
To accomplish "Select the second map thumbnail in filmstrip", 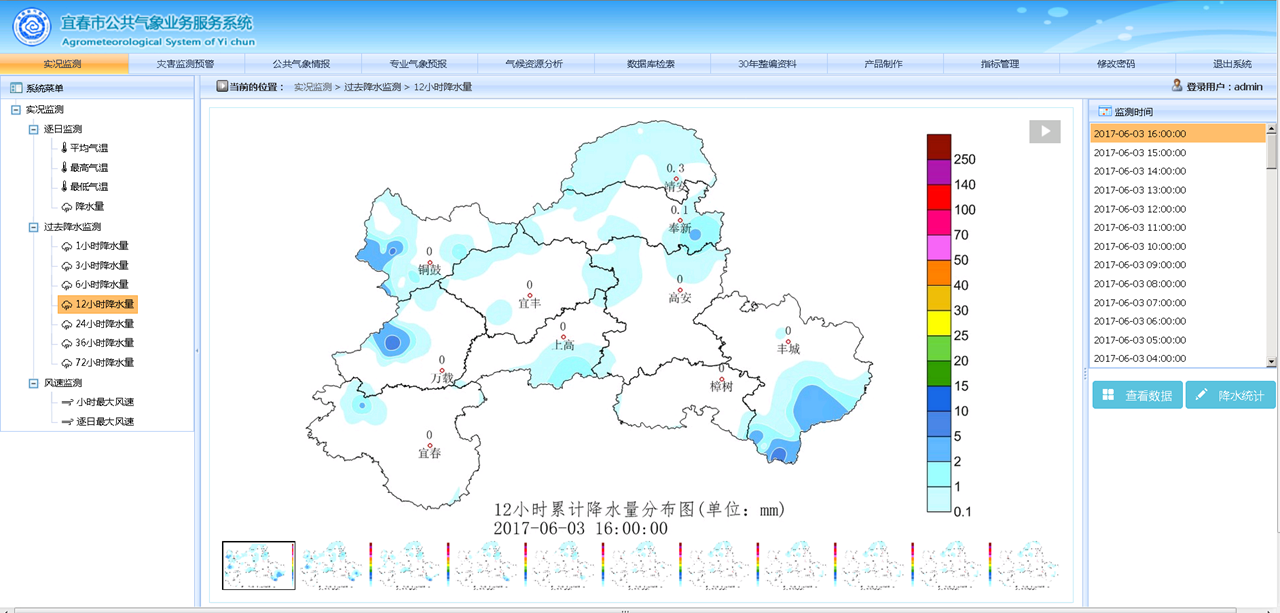I will click(336, 566).
